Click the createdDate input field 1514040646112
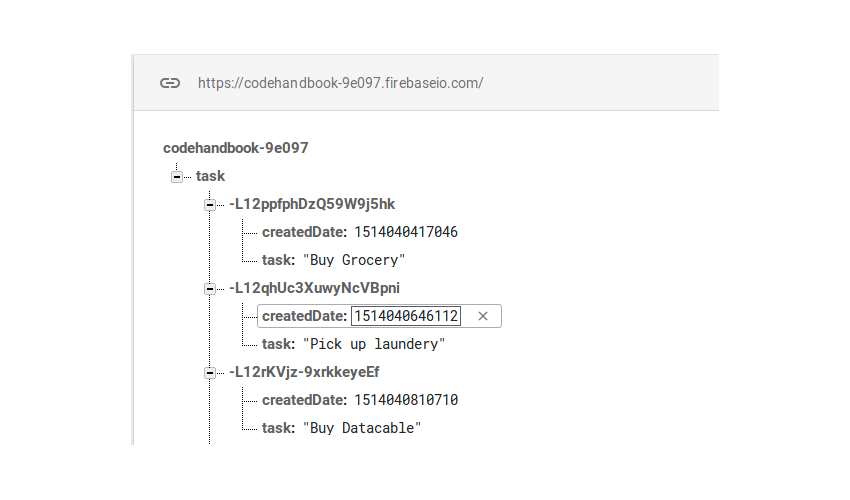The image size is (850, 500). [406, 316]
